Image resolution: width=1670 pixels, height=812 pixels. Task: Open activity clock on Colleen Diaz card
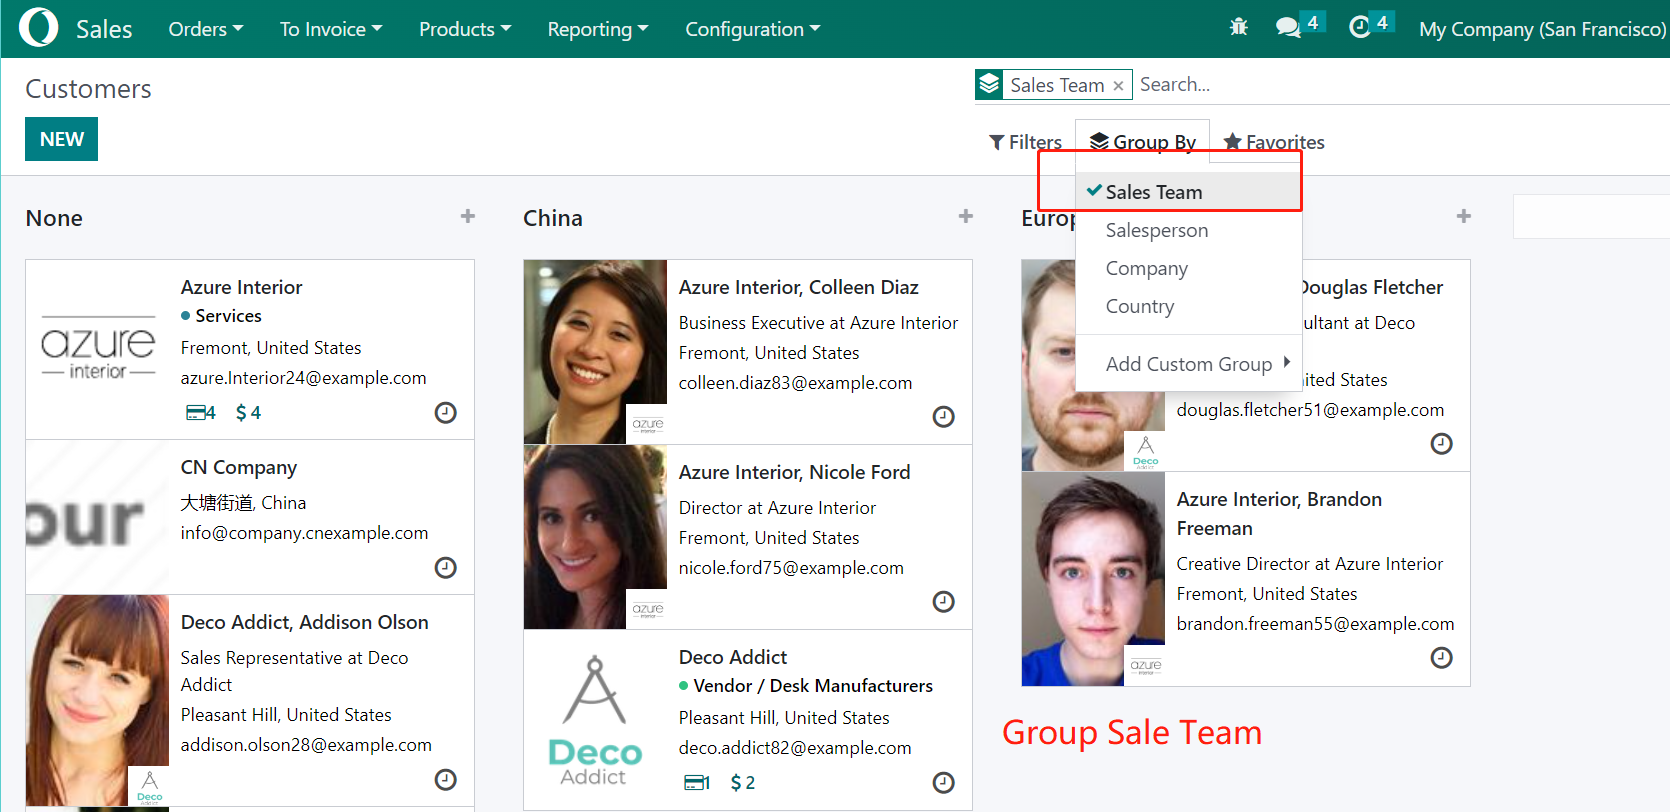(x=943, y=416)
